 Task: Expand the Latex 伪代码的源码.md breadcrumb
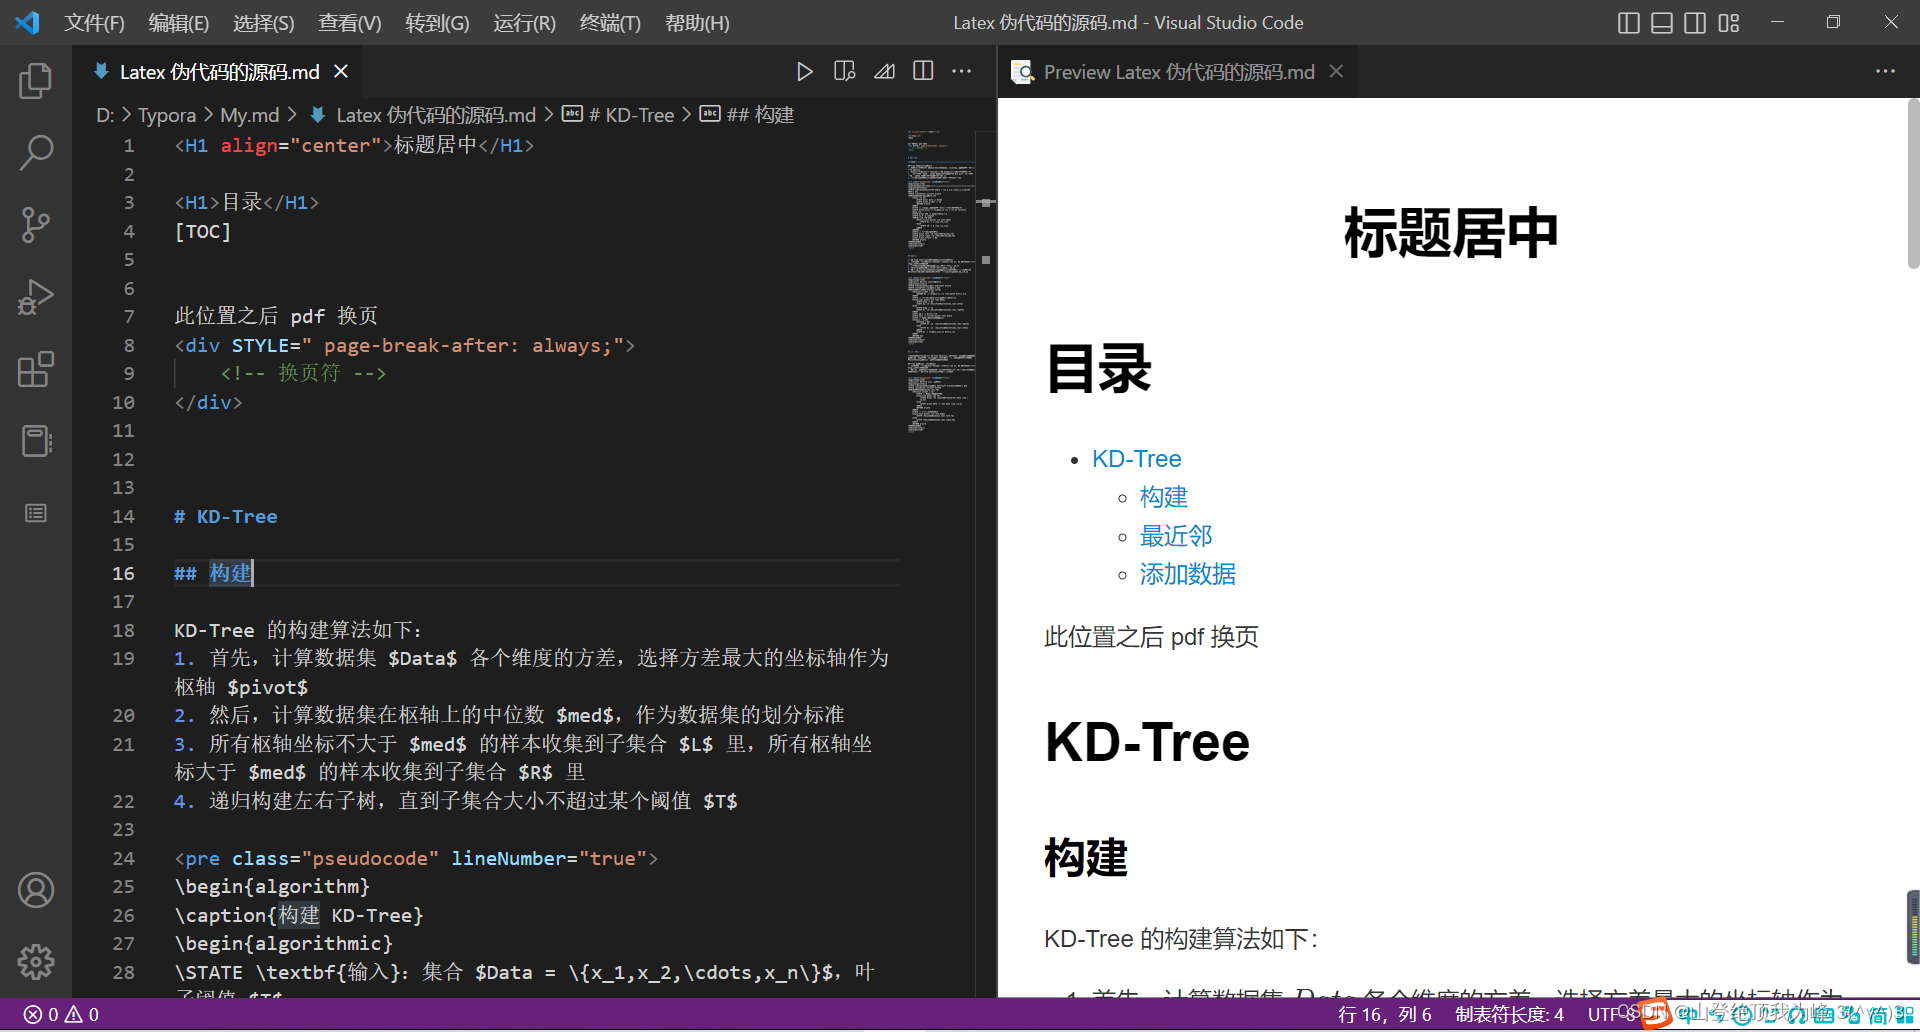(x=436, y=115)
